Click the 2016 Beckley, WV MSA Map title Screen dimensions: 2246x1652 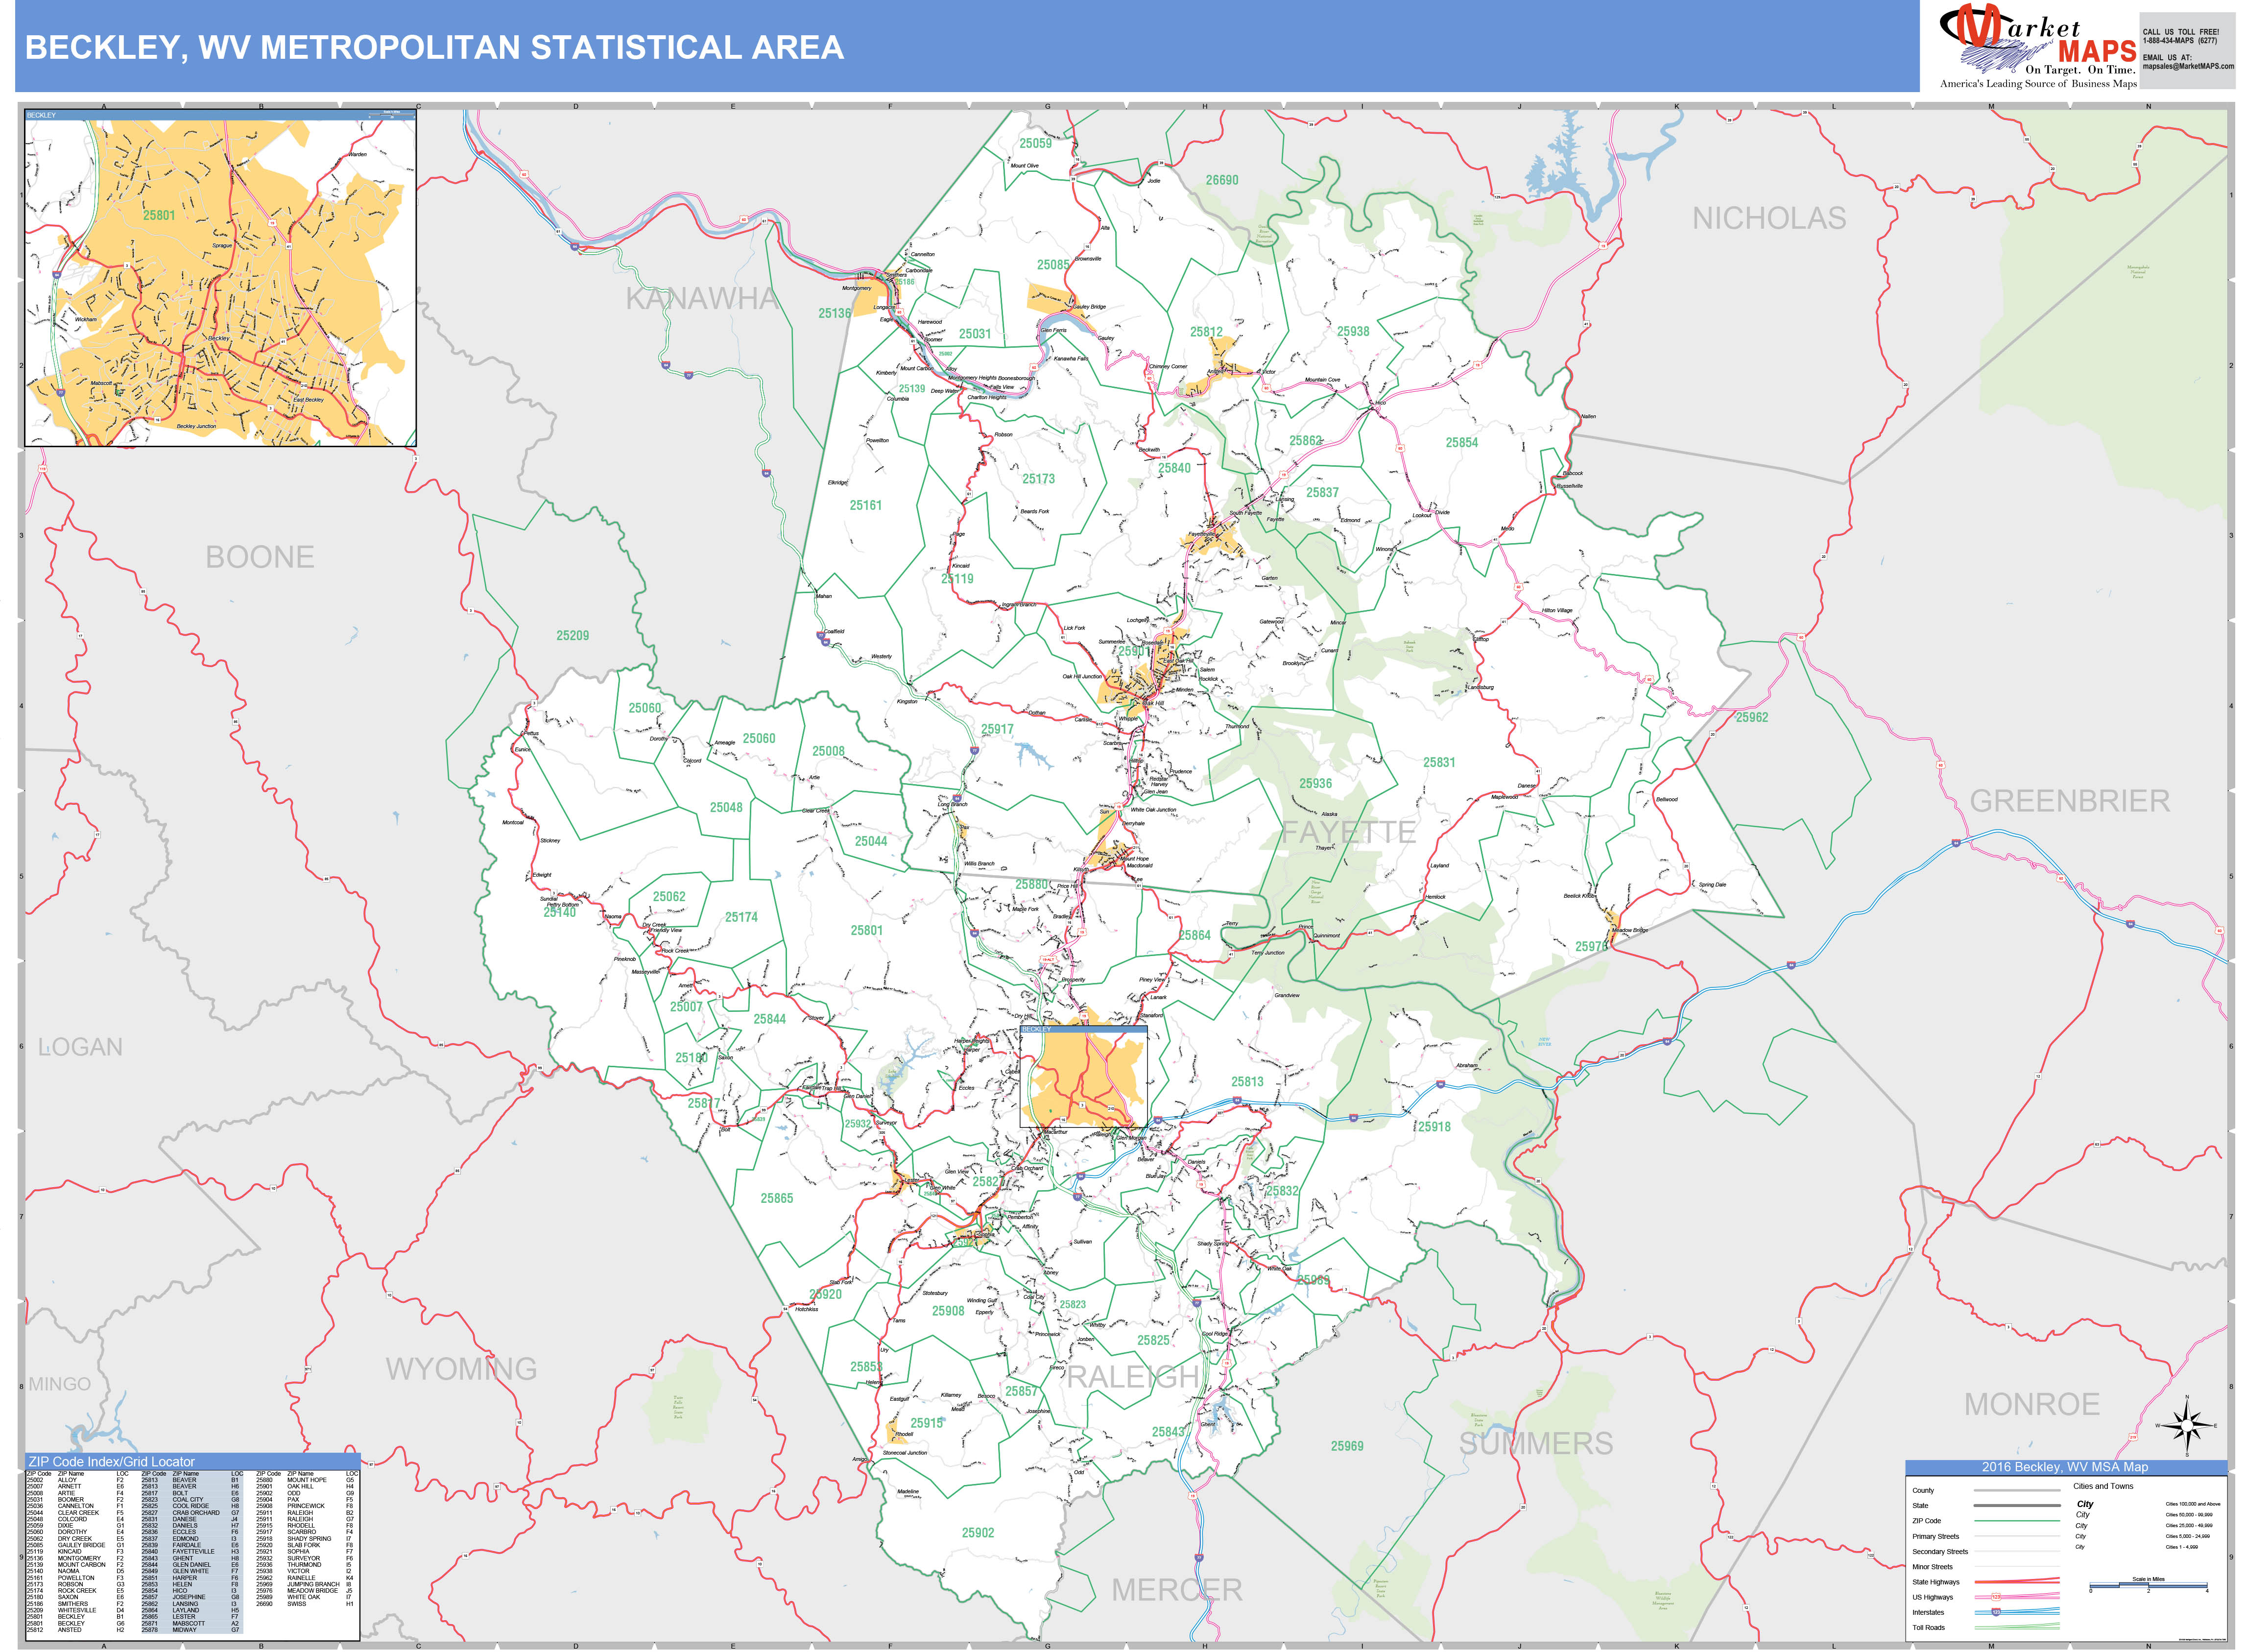pyautogui.click(x=2065, y=1468)
